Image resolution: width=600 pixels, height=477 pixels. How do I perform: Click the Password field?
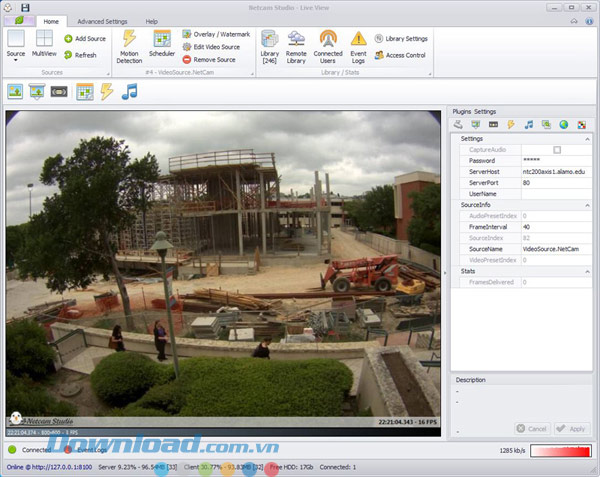click(x=556, y=161)
